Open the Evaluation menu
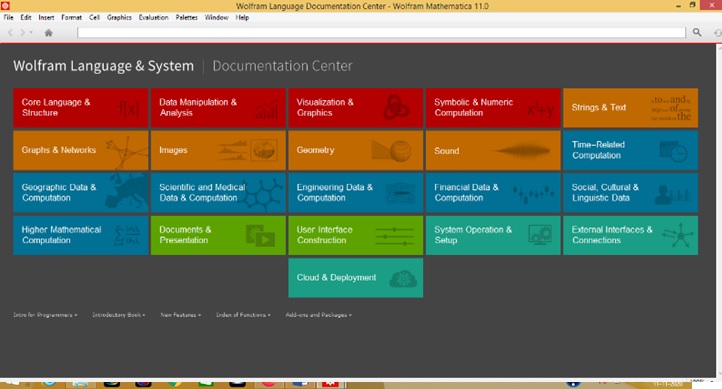Screen dimensions: 722x389 click(153, 17)
